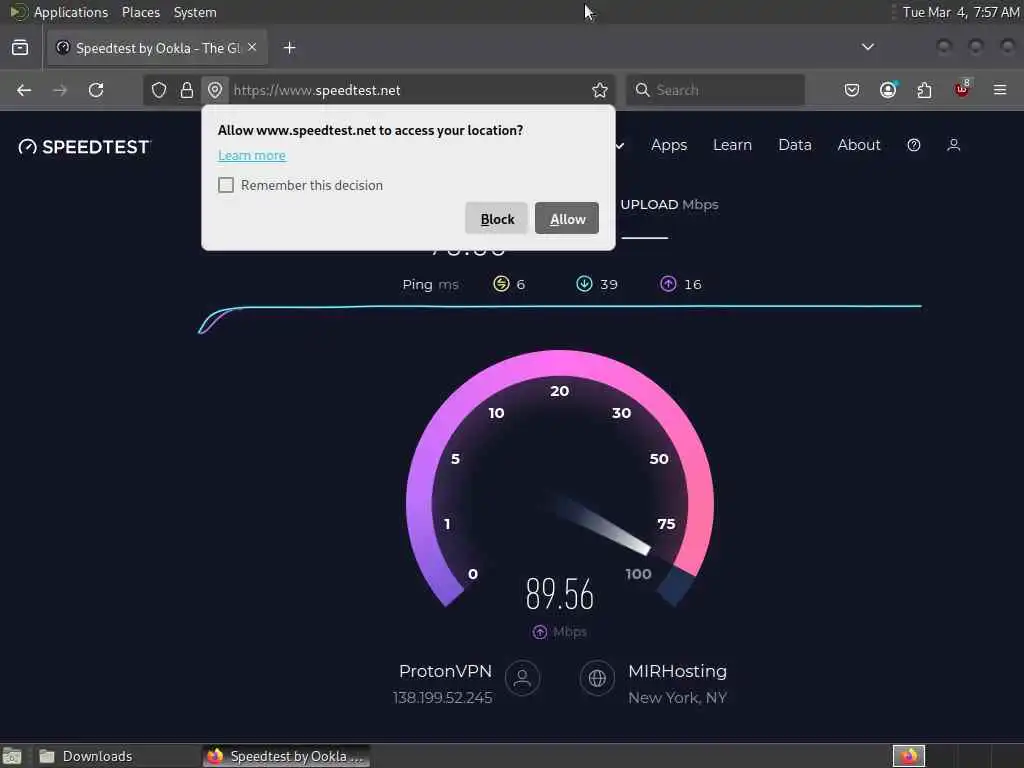This screenshot has width=1024, height=768.
Task: Click the location permission pin icon
Action: click(x=215, y=90)
